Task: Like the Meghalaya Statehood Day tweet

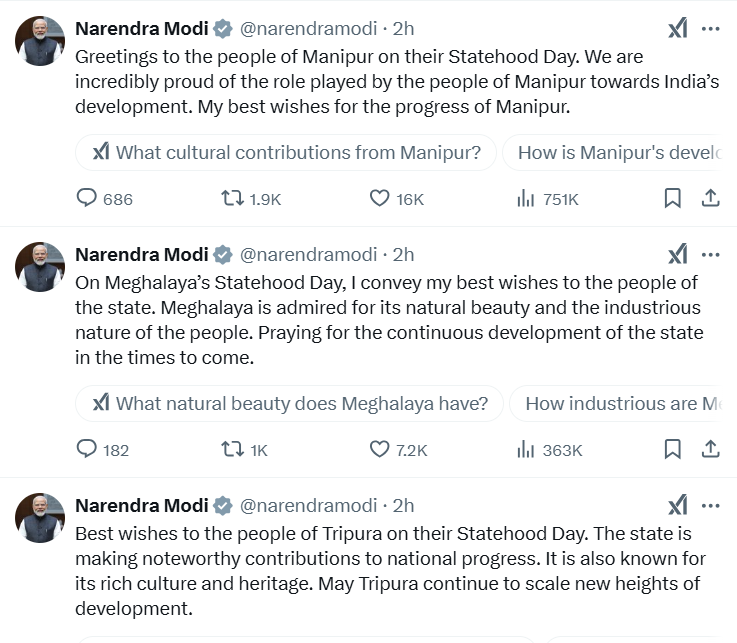Action: 380,450
